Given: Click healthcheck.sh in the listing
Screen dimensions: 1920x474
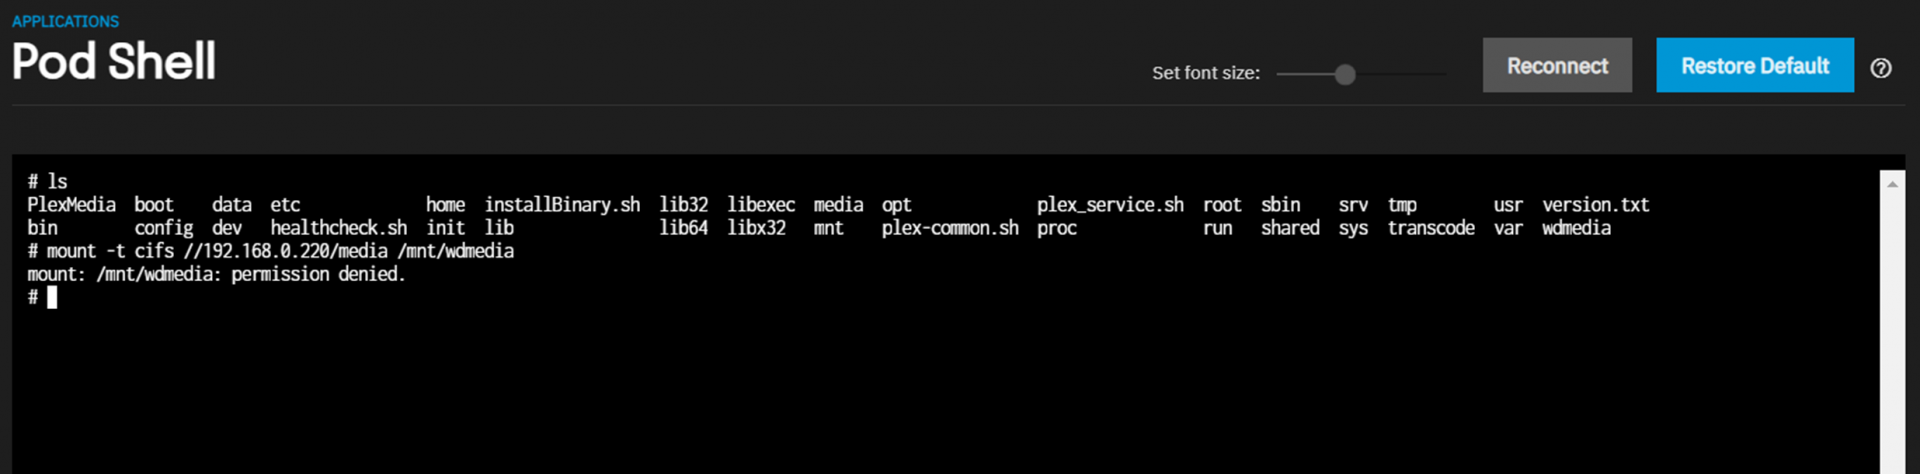Looking at the screenshot, I should pyautogui.click(x=339, y=228).
